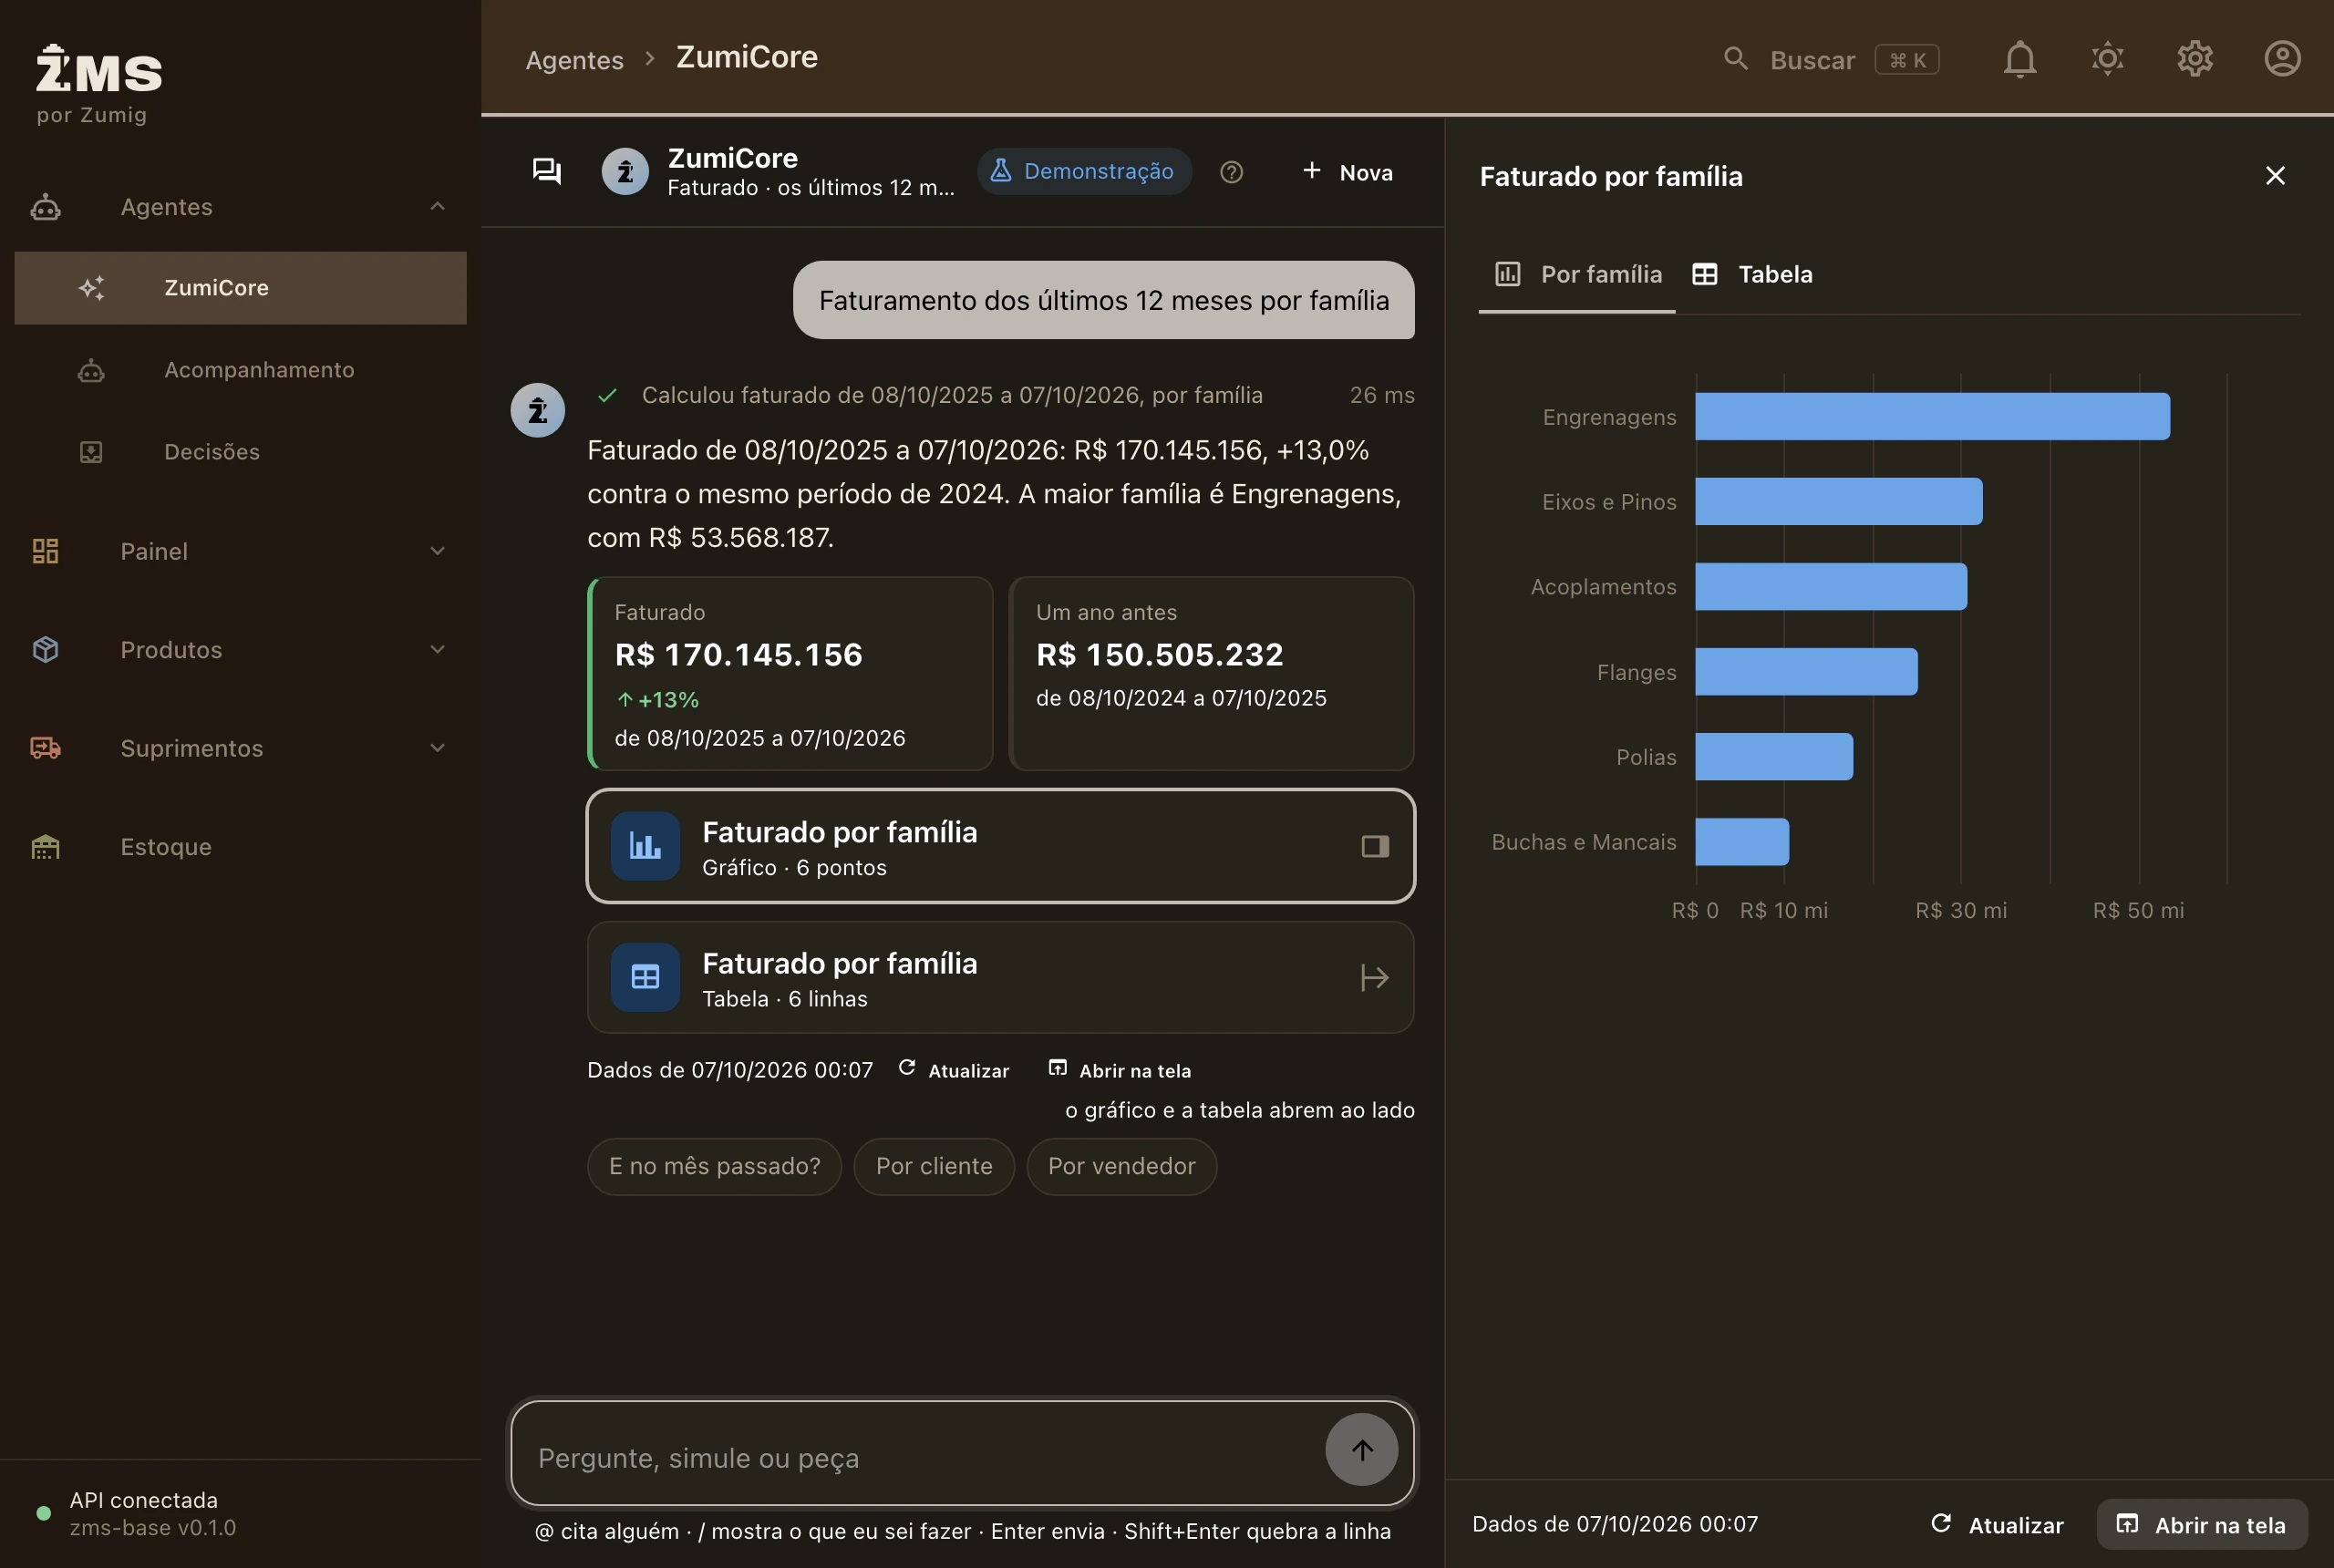Open the user account profile icon
Image resolution: width=2334 pixels, height=1568 pixels.
[x=2282, y=59]
